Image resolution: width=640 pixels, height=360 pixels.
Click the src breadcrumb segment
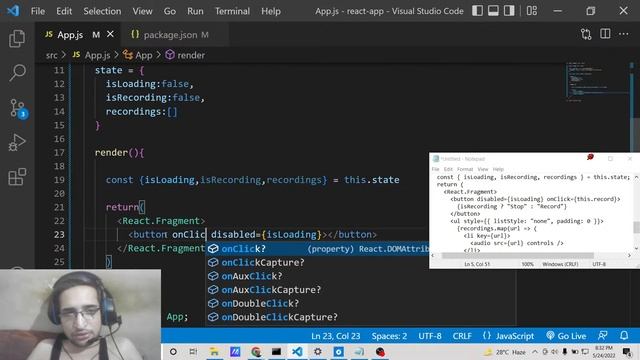[51, 55]
